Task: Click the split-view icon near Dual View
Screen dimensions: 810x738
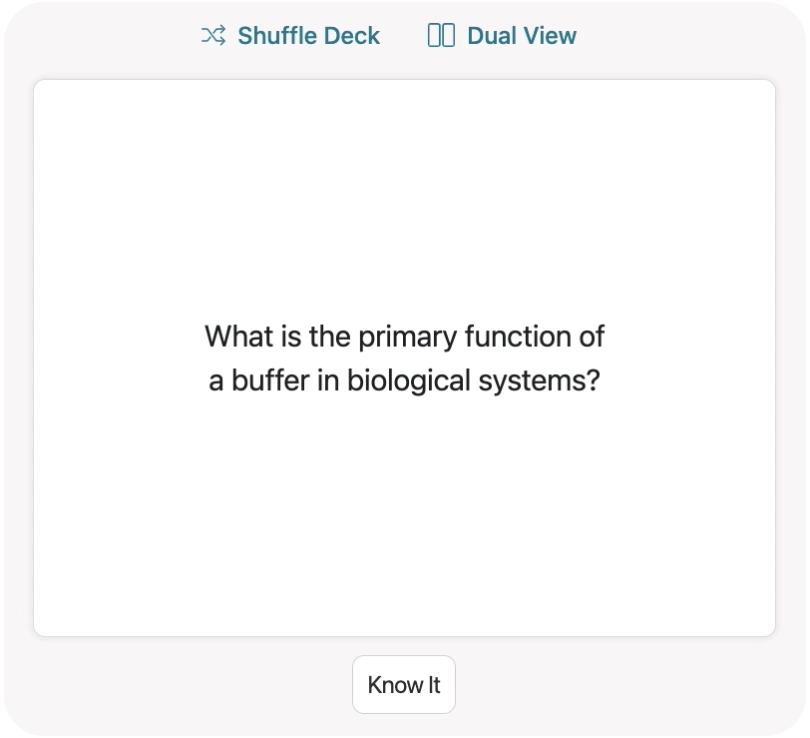Action: 441,35
